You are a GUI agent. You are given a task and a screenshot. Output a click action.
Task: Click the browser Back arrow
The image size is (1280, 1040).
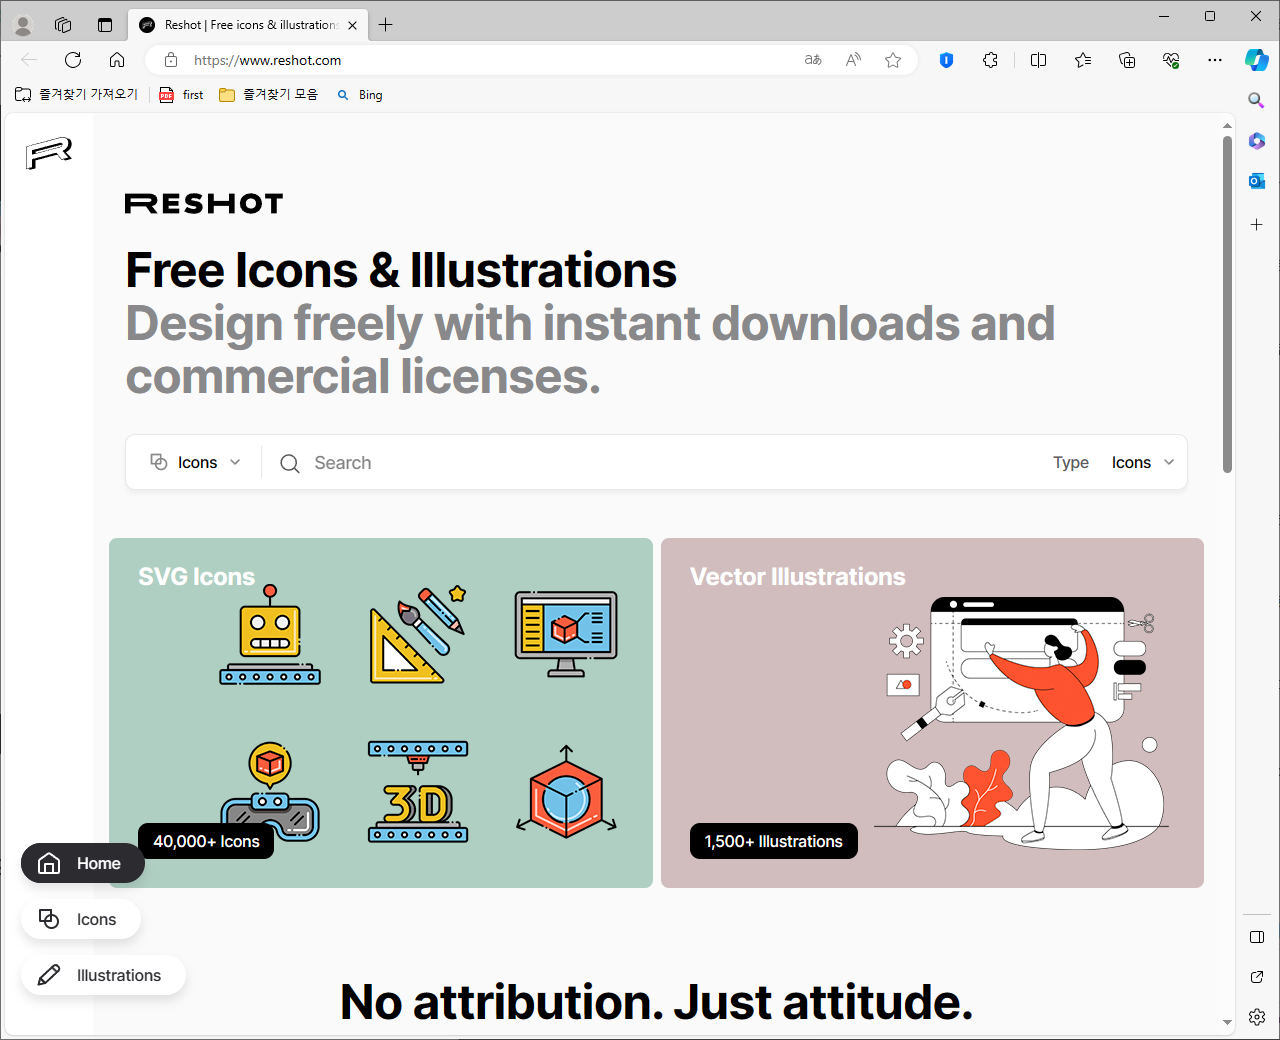(x=29, y=60)
